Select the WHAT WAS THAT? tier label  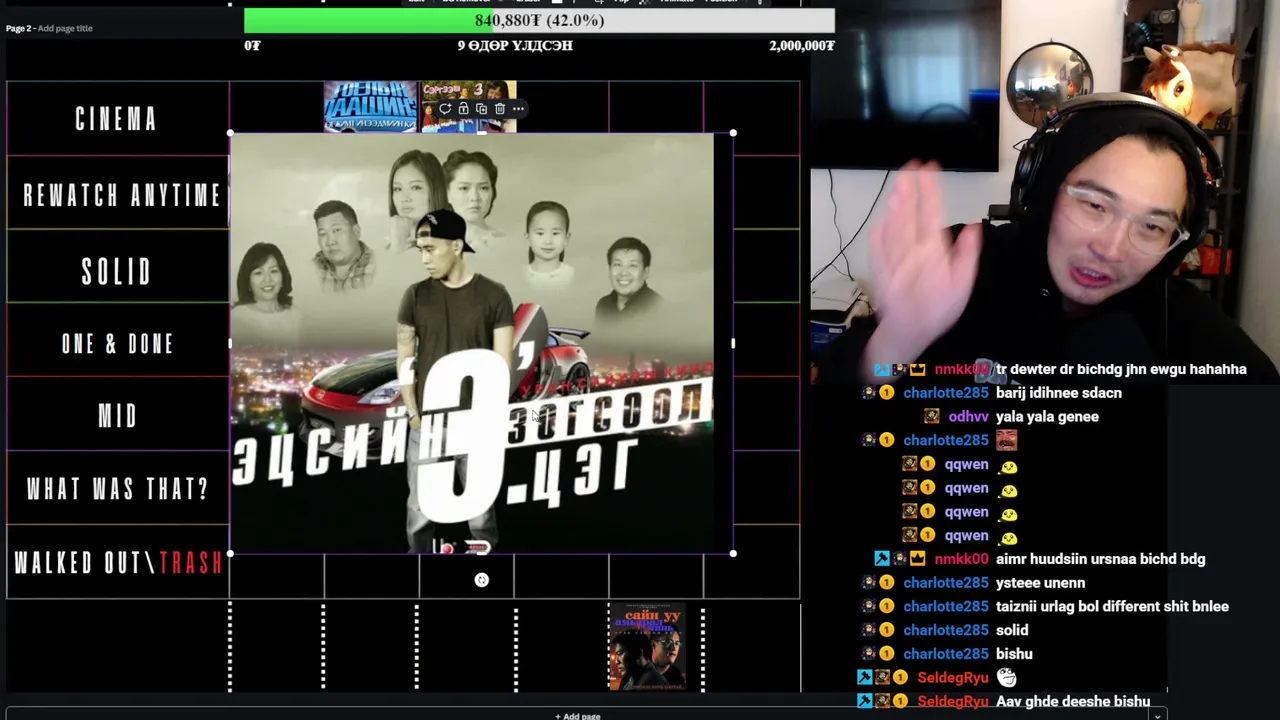pos(118,489)
